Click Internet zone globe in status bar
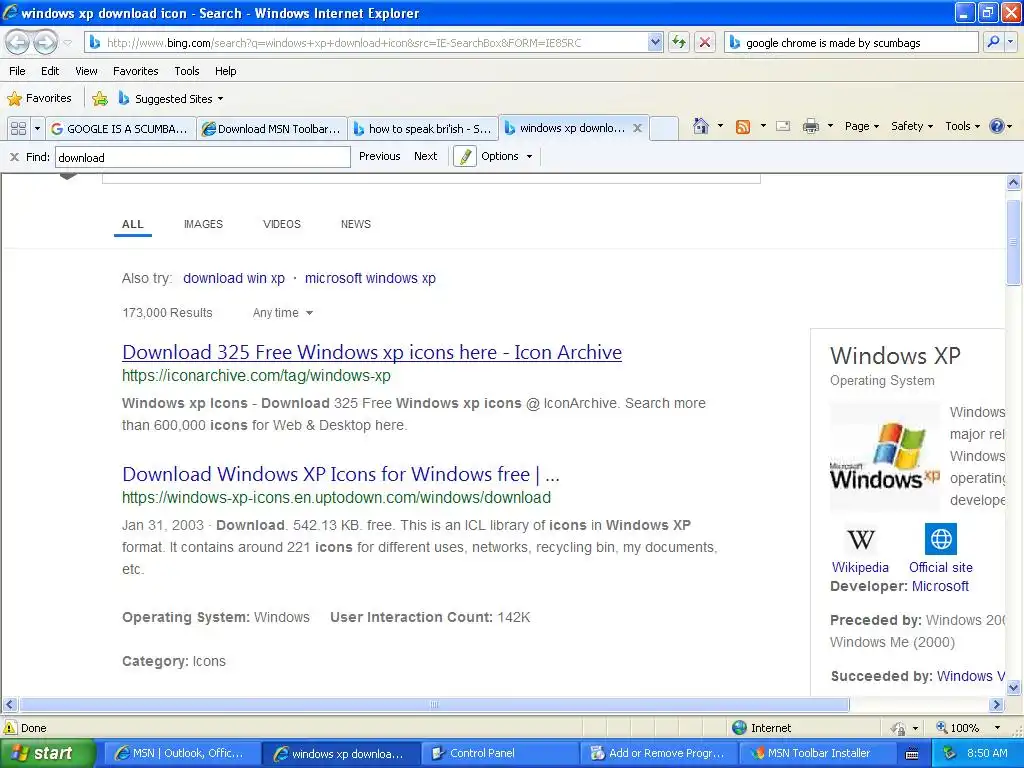 [739, 728]
